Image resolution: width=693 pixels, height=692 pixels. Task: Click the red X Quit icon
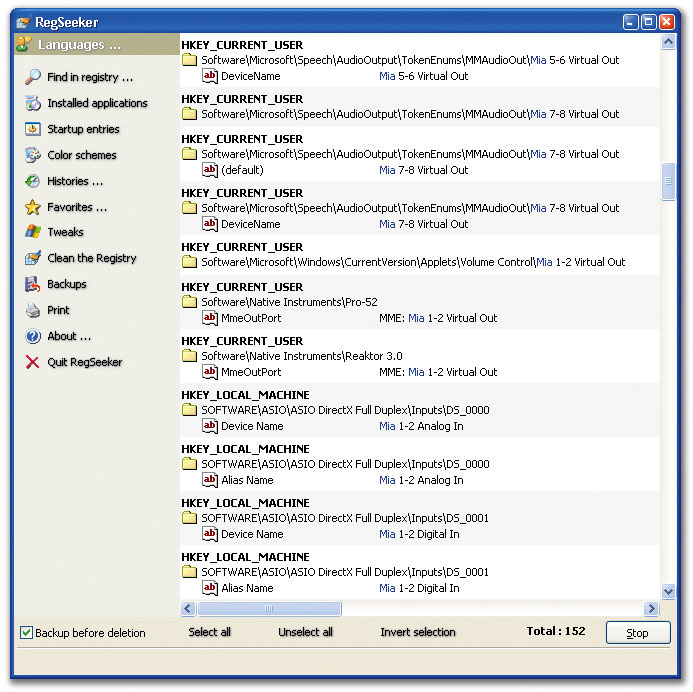pos(33,362)
